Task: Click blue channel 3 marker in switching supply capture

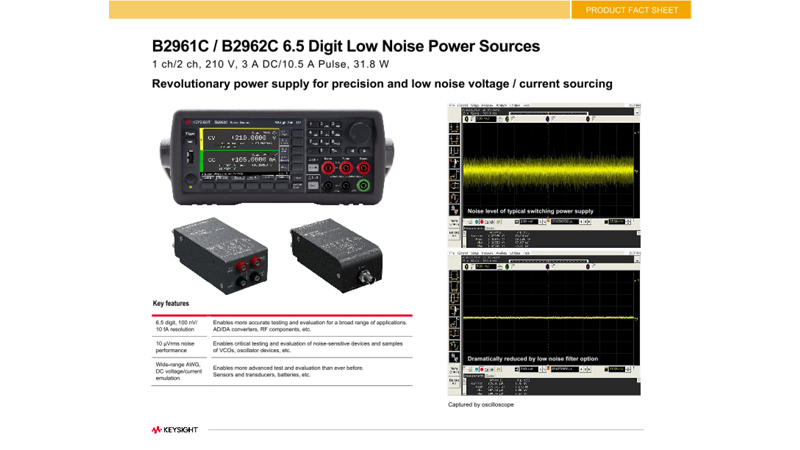Action: coord(547,119)
